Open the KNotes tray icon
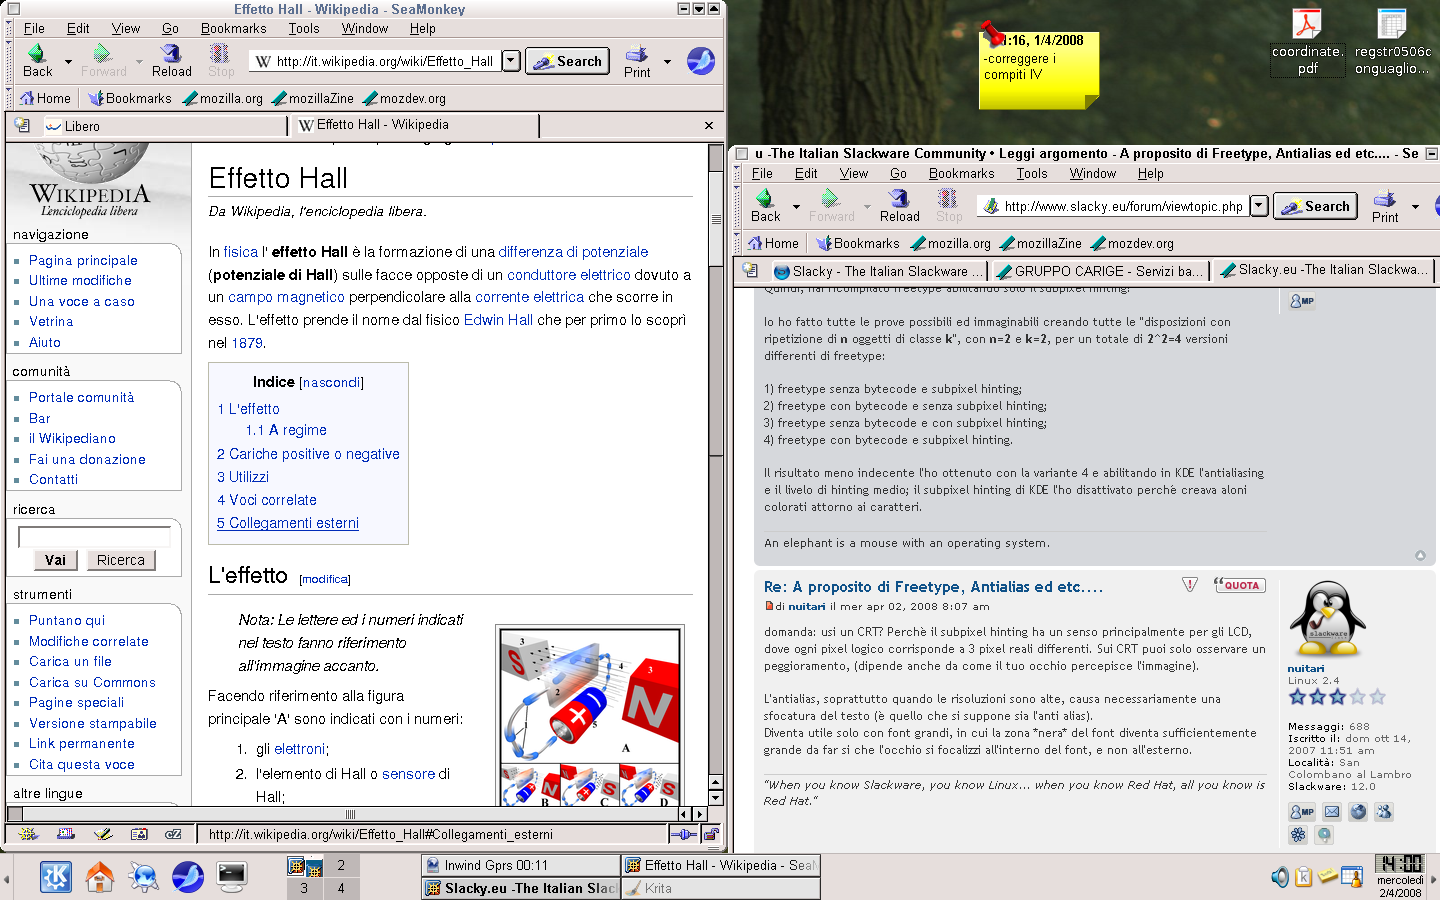The width and height of the screenshot is (1440, 900). click(1328, 877)
